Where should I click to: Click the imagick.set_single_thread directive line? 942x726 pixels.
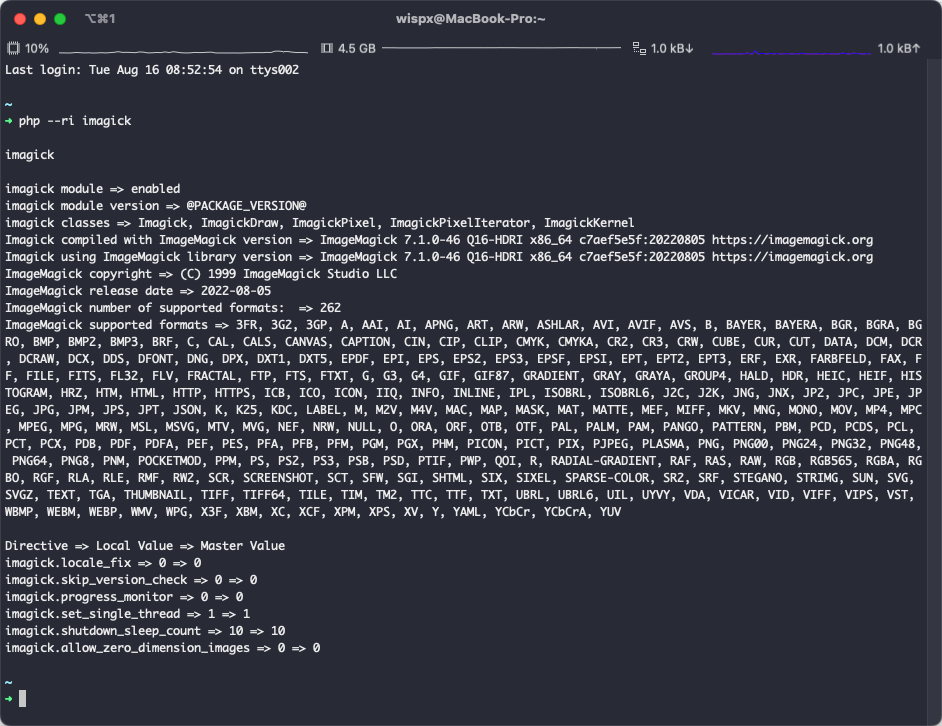pos(127,614)
